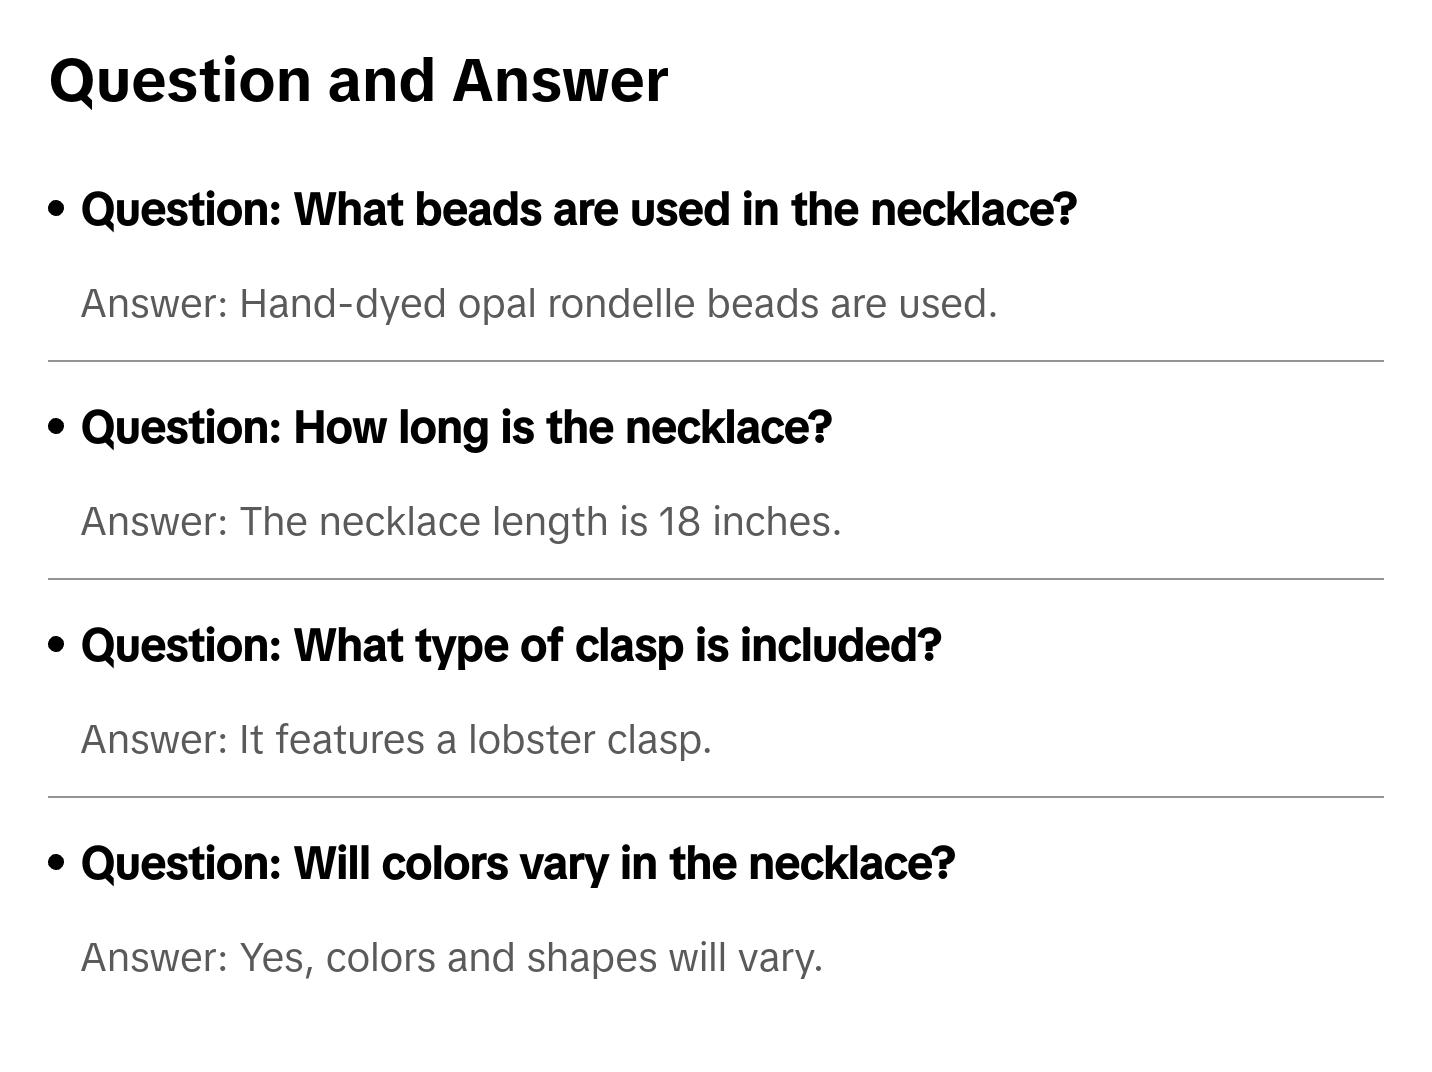Screen dimensions: 1432x1072
Task: Click the lobster clasp answer text
Action: coord(396,739)
